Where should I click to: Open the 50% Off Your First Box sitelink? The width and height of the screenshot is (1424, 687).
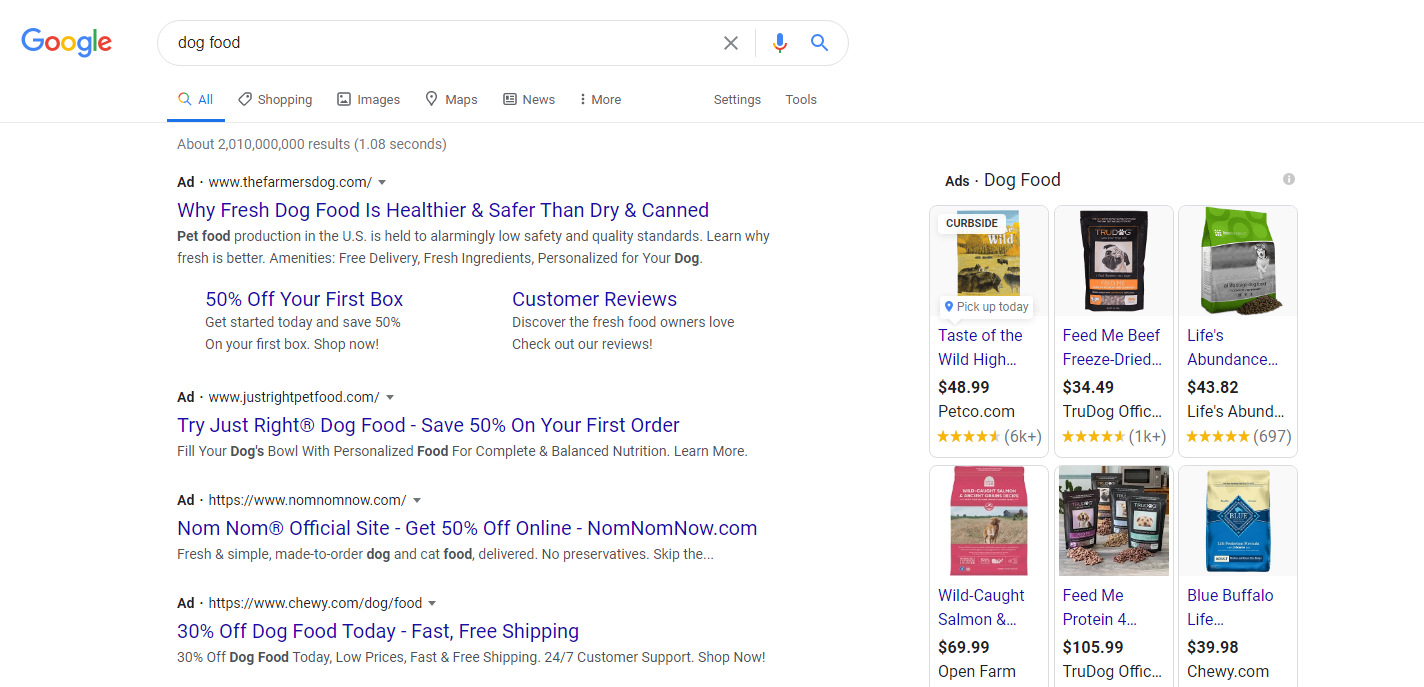304,299
